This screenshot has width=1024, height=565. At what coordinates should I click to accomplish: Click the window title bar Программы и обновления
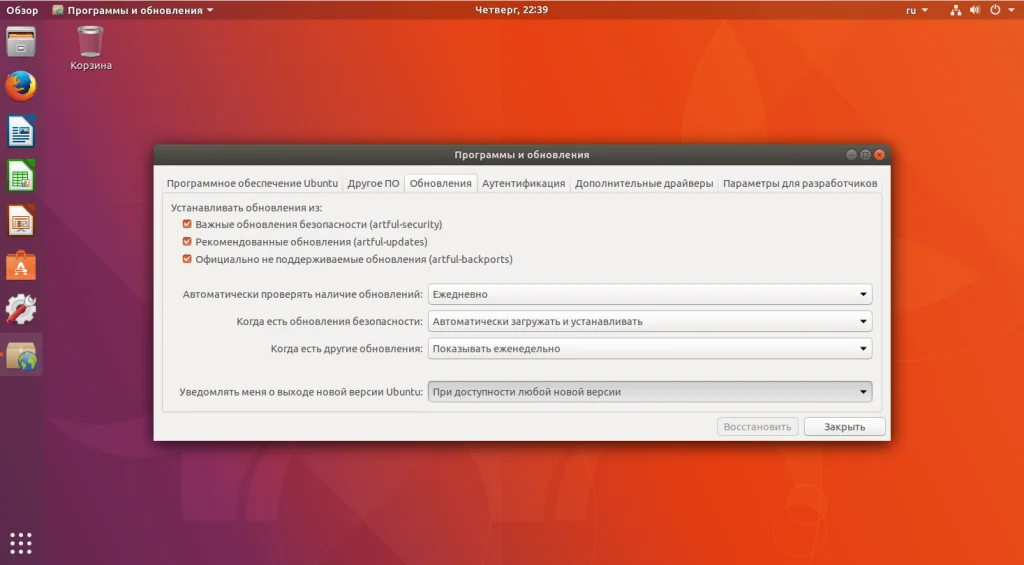click(x=522, y=155)
